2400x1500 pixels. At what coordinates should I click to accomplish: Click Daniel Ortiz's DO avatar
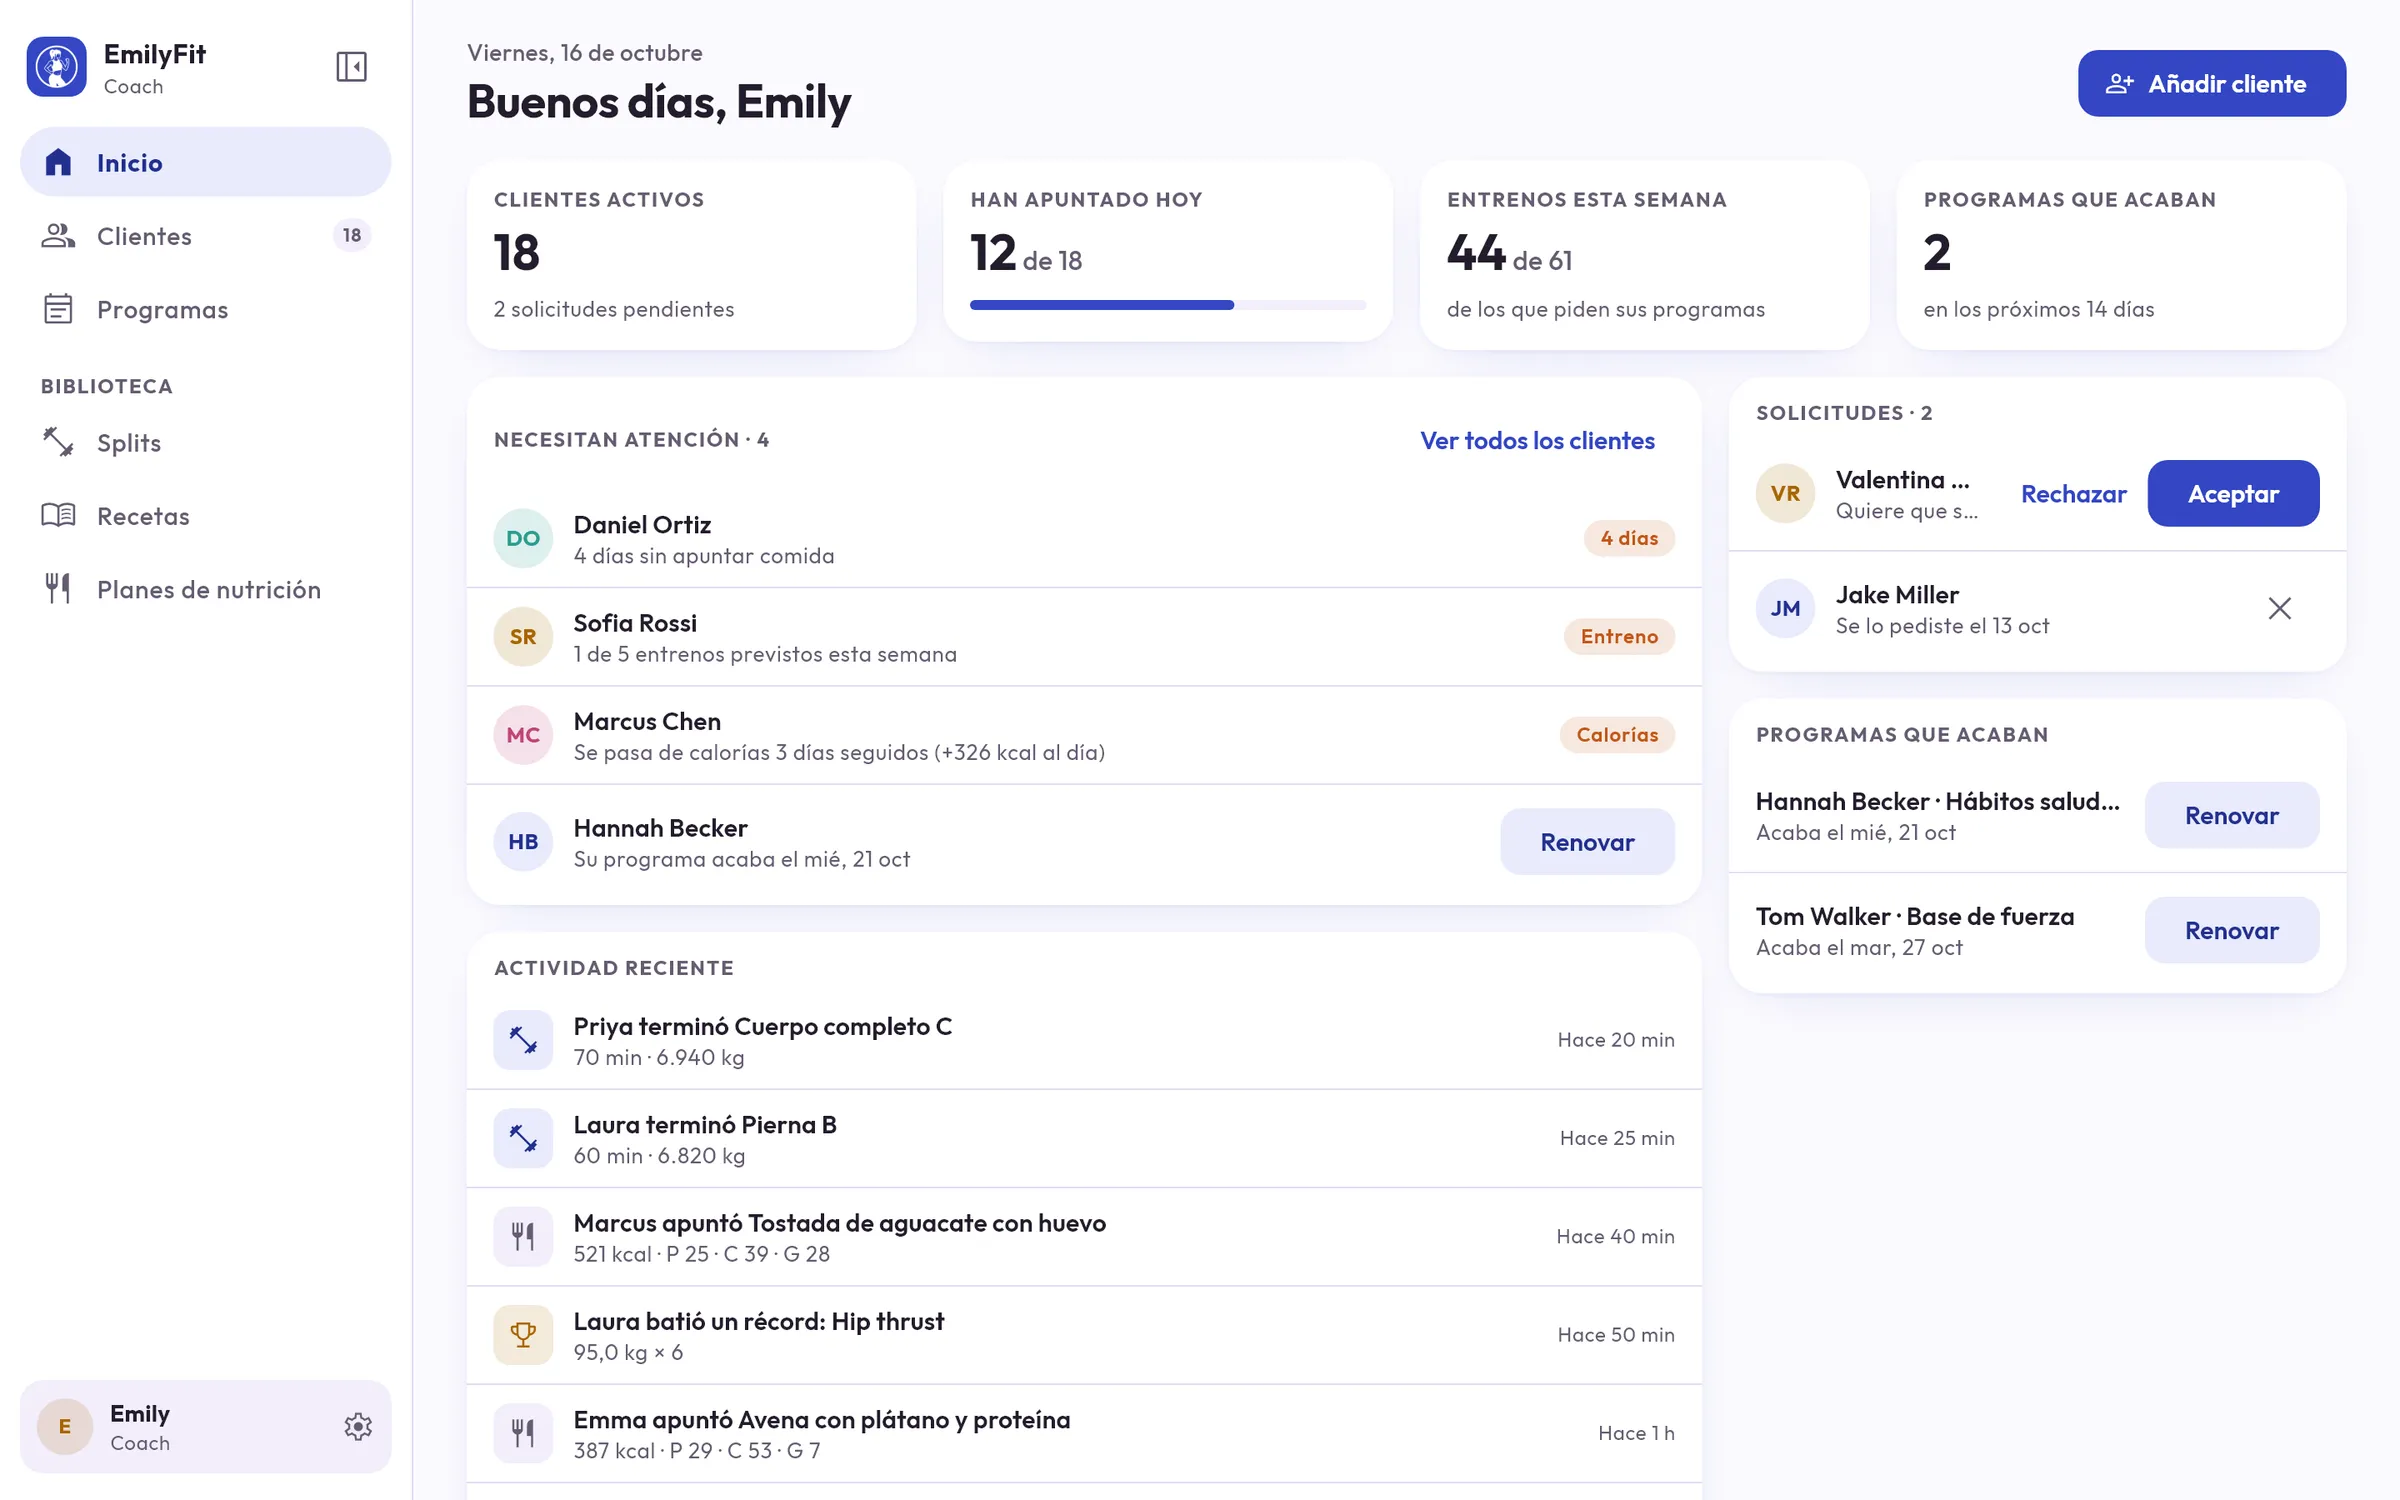point(523,538)
